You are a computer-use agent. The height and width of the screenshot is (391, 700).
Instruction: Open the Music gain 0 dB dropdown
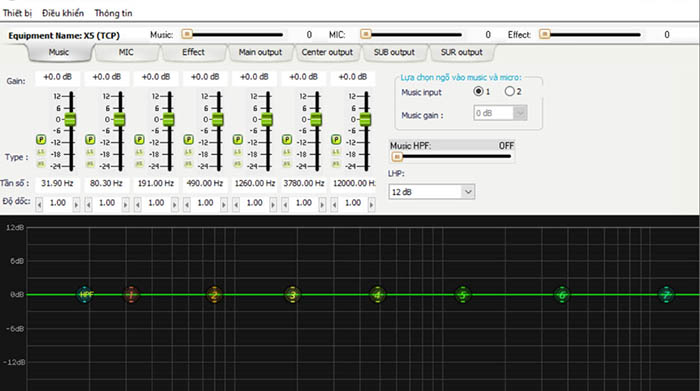click(500, 113)
